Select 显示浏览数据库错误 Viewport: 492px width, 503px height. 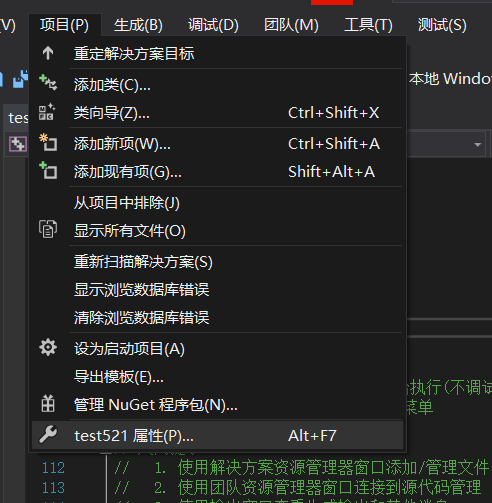click(x=217, y=290)
